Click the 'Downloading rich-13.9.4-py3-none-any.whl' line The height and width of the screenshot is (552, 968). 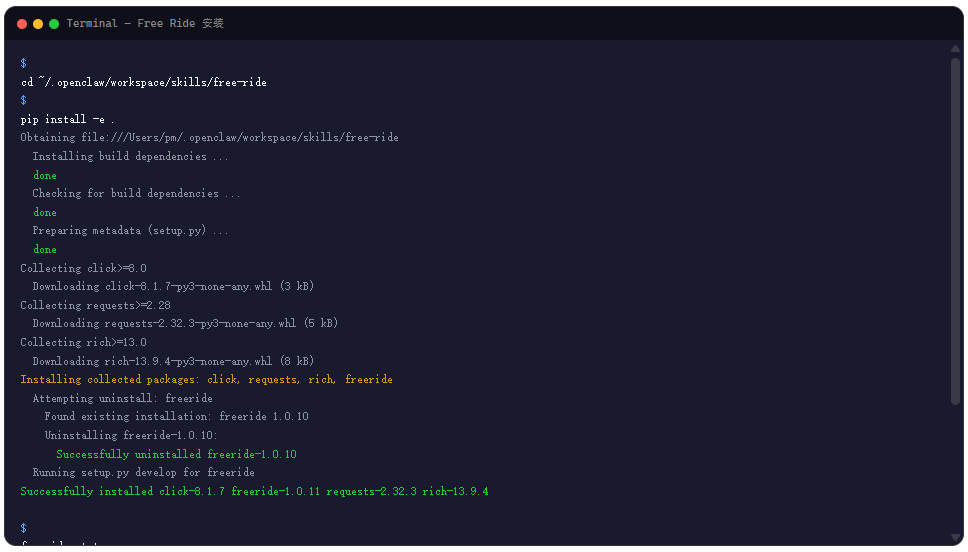coord(173,361)
